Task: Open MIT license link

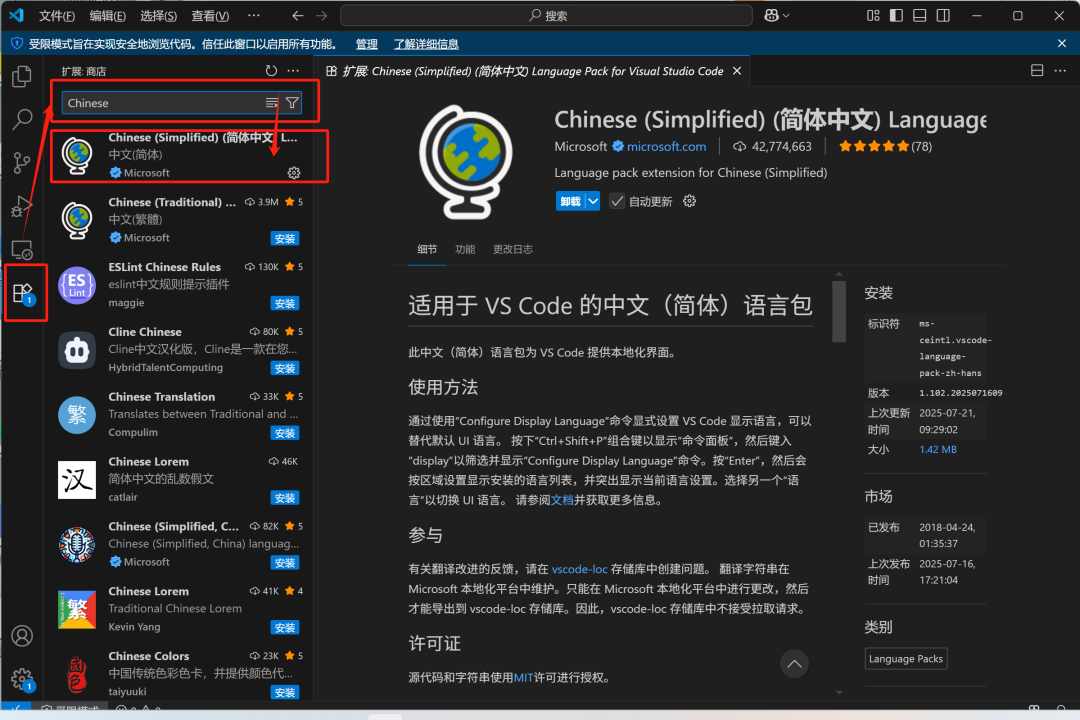Action: pos(523,678)
